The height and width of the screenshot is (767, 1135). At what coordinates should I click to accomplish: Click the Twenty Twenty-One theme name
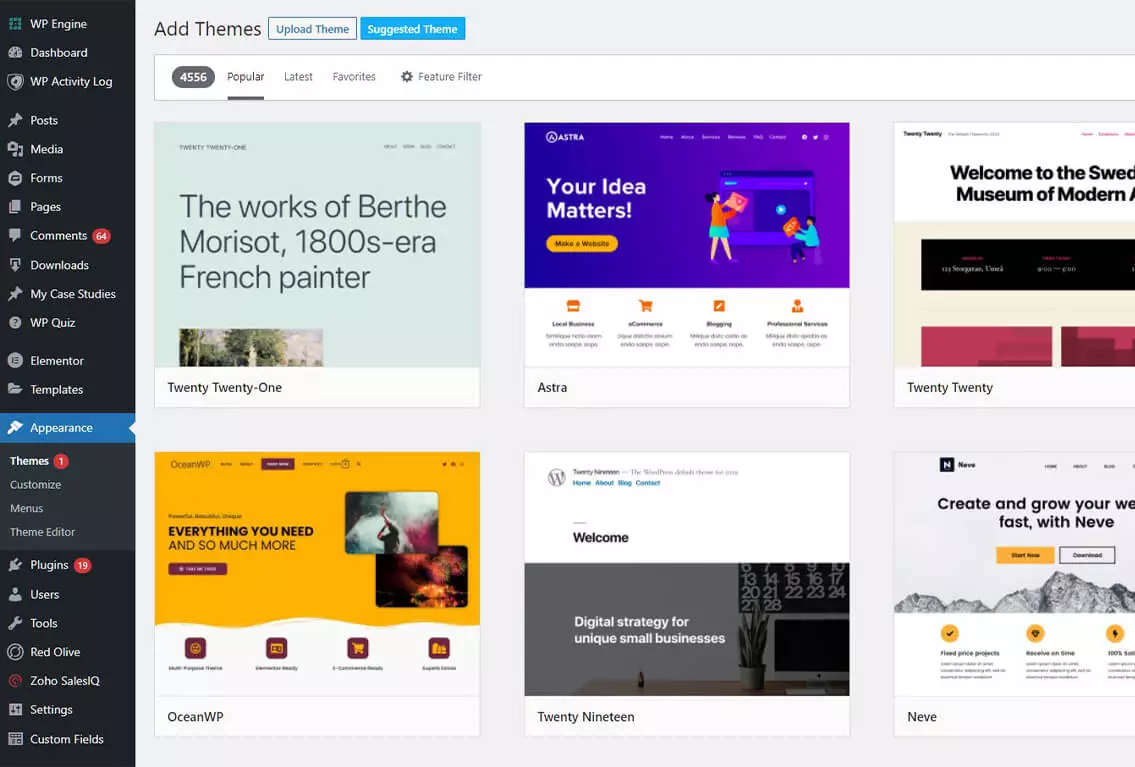coord(224,388)
